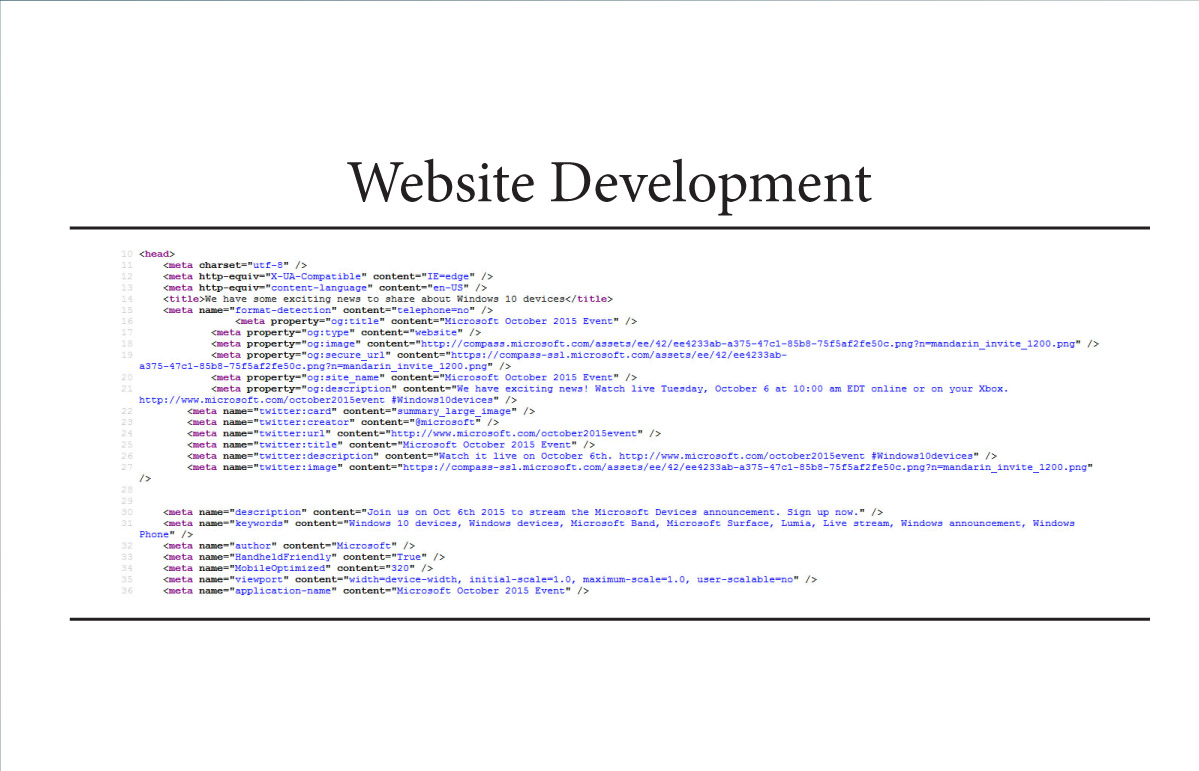Click the twitter:url october2015event line
The image size is (1199, 771).
(x=424, y=434)
